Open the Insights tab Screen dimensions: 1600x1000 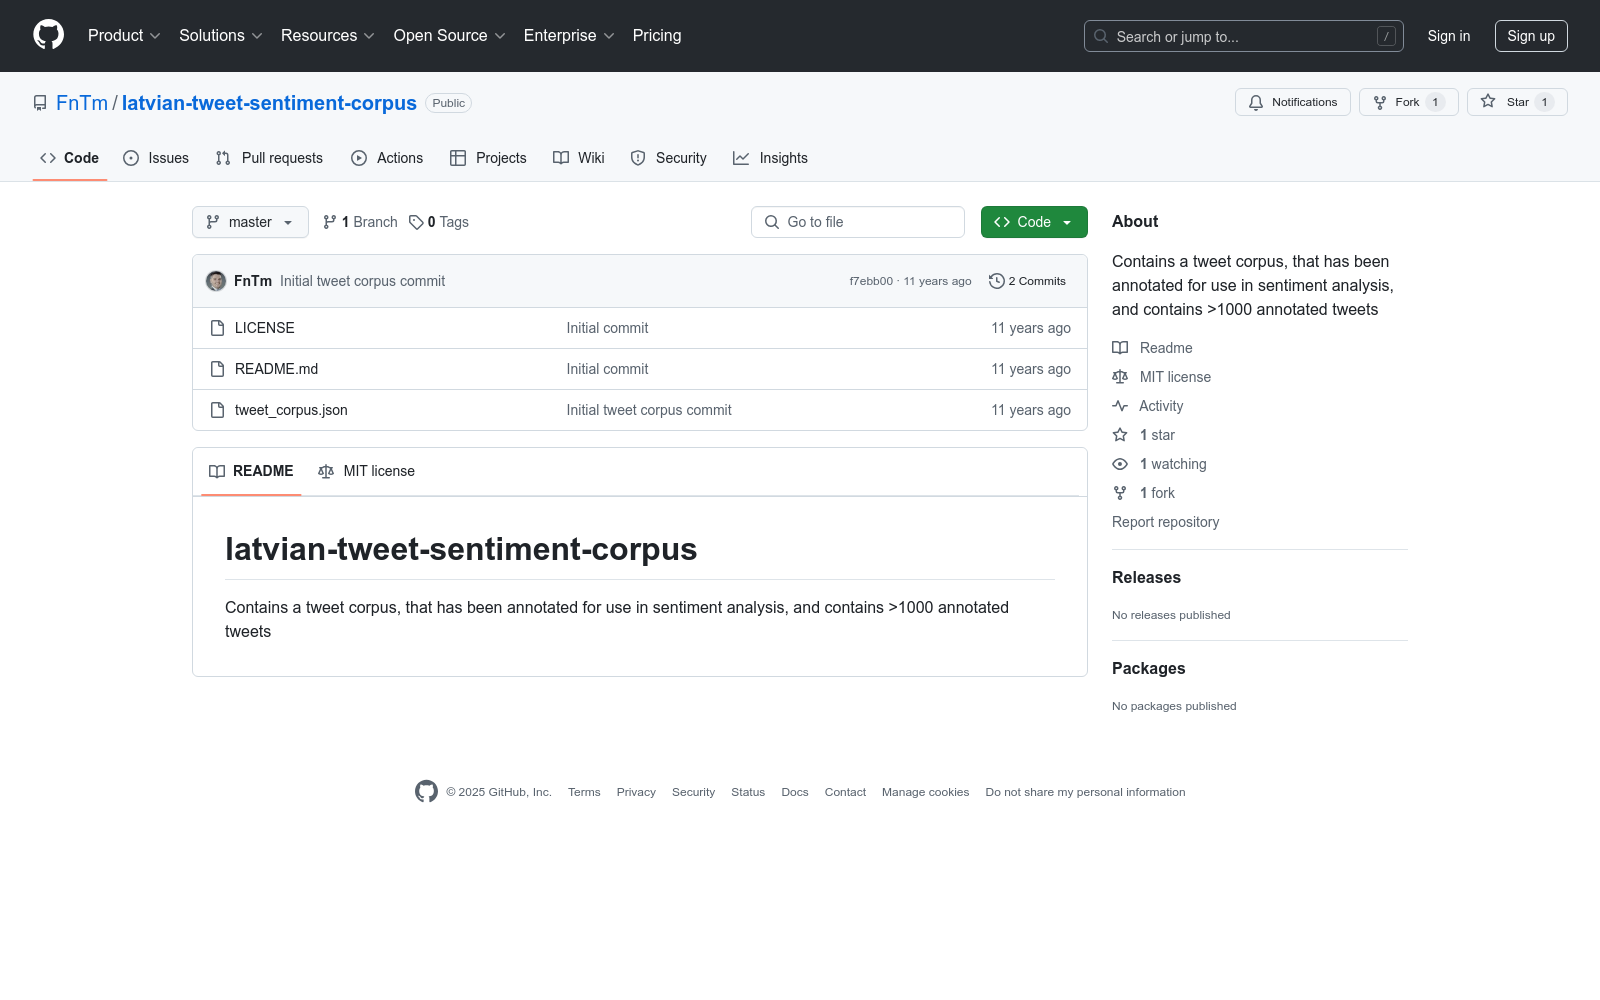coord(770,158)
